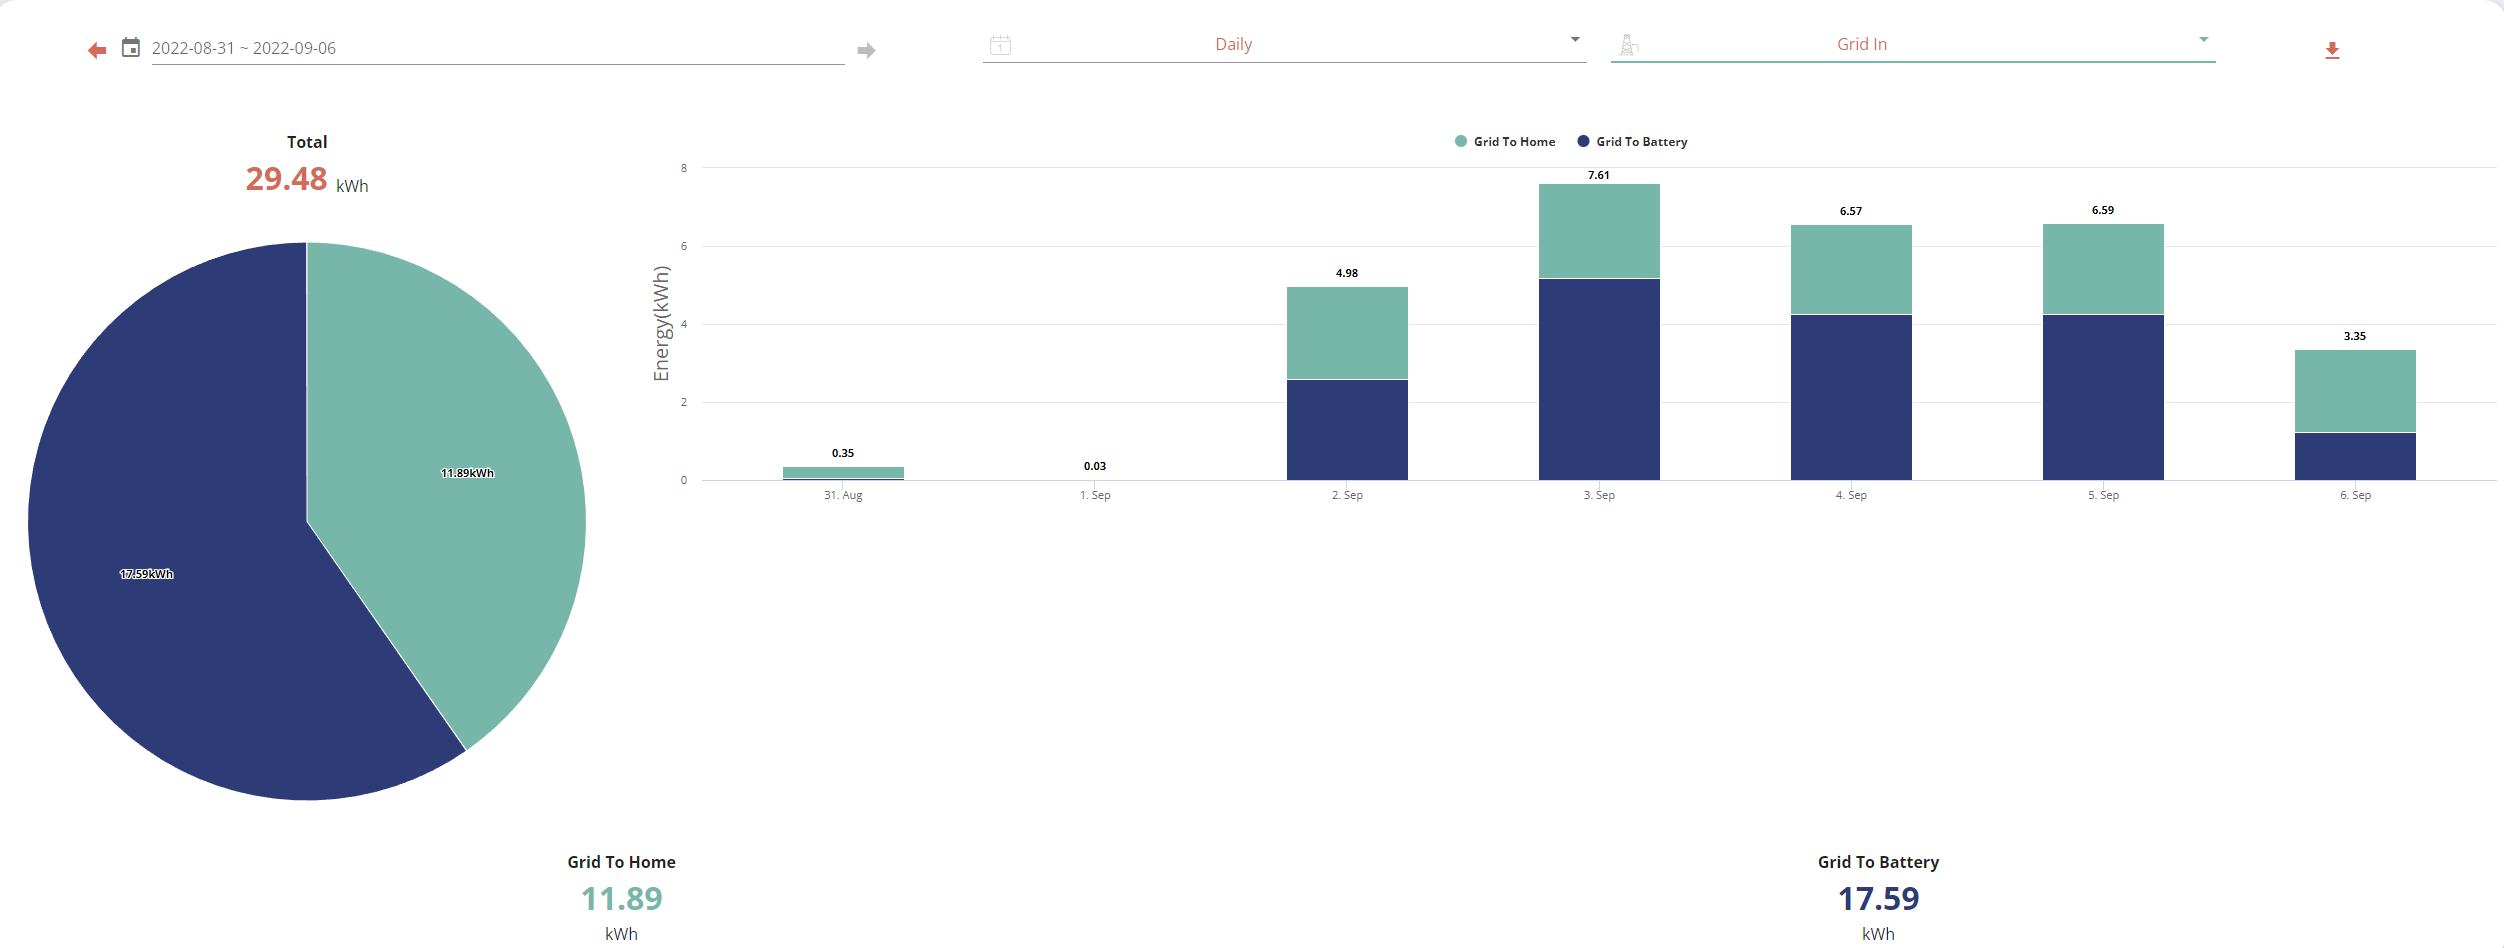2504x948 pixels.
Task: Click the Grid To Battery 17.59 summary value
Action: [x=1879, y=899]
